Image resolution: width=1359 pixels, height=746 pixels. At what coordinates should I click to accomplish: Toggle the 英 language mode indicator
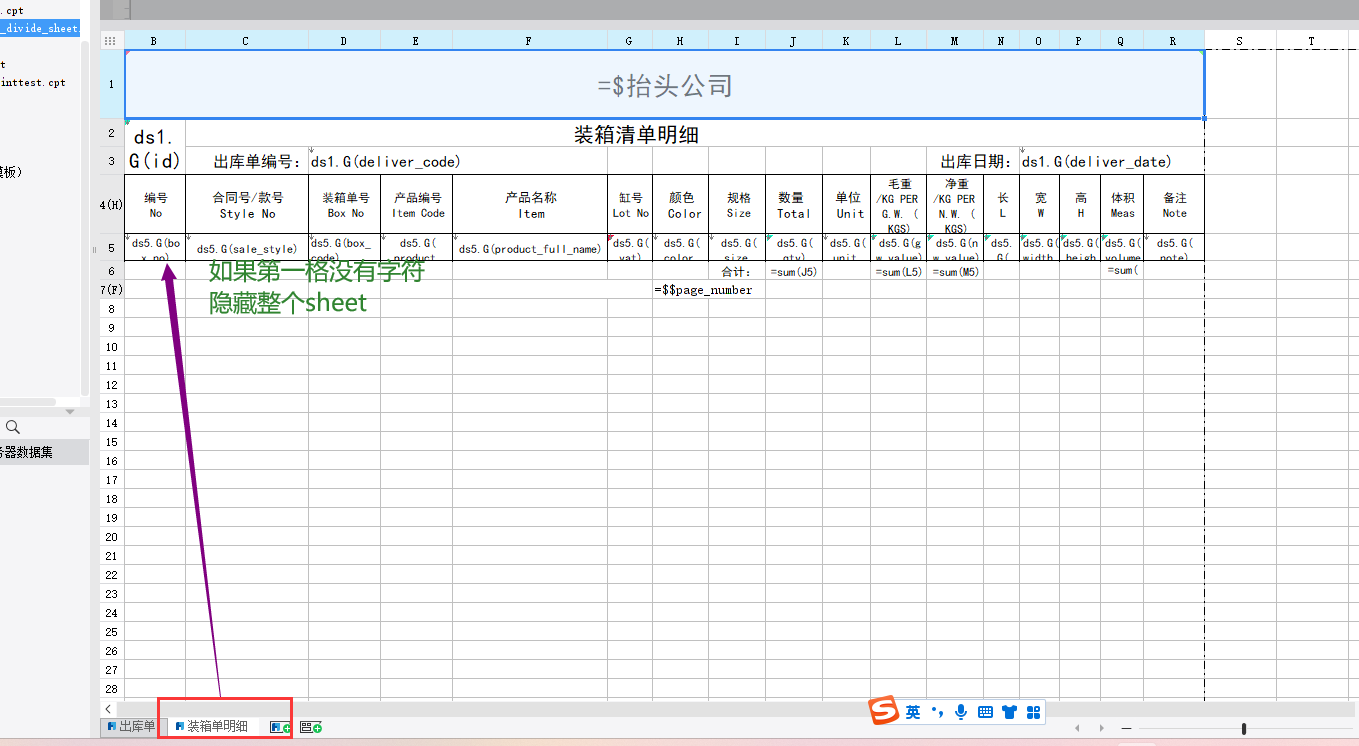coord(913,712)
